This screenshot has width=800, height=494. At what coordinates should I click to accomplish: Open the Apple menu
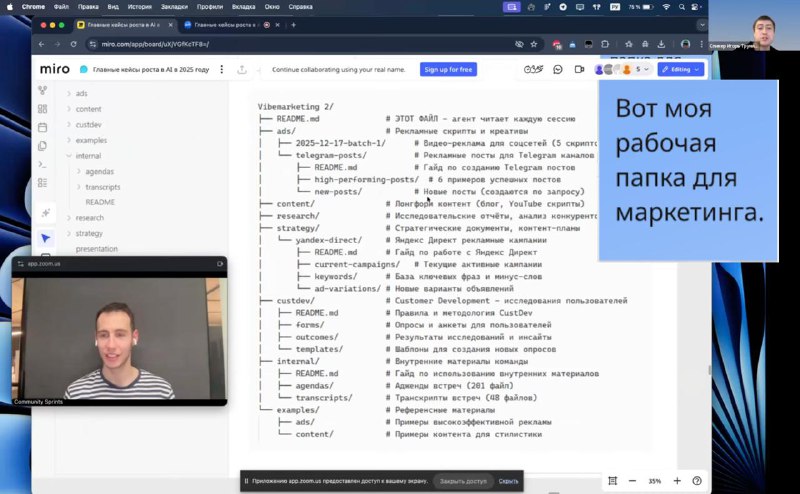point(9,7)
